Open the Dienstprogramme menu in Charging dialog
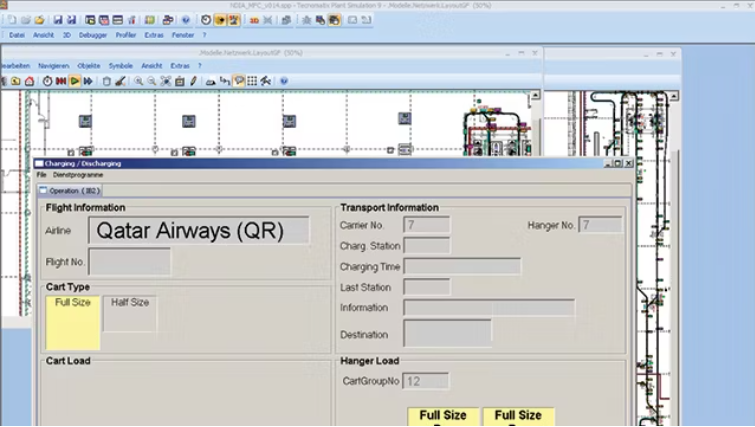 (x=78, y=175)
